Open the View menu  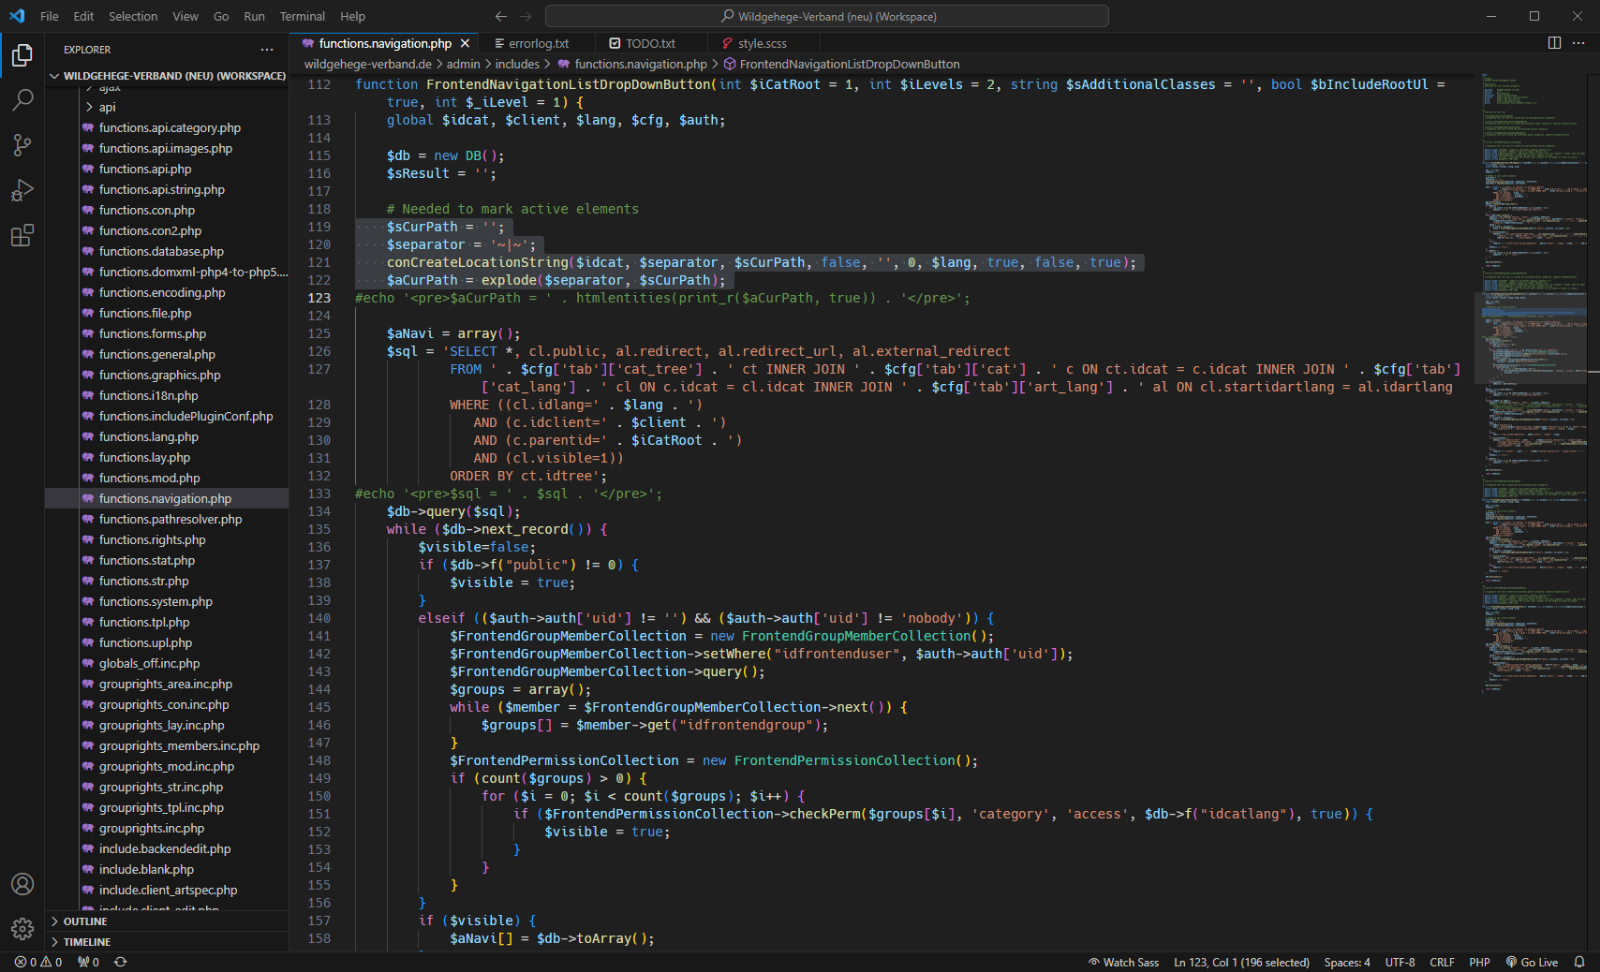pos(185,16)
